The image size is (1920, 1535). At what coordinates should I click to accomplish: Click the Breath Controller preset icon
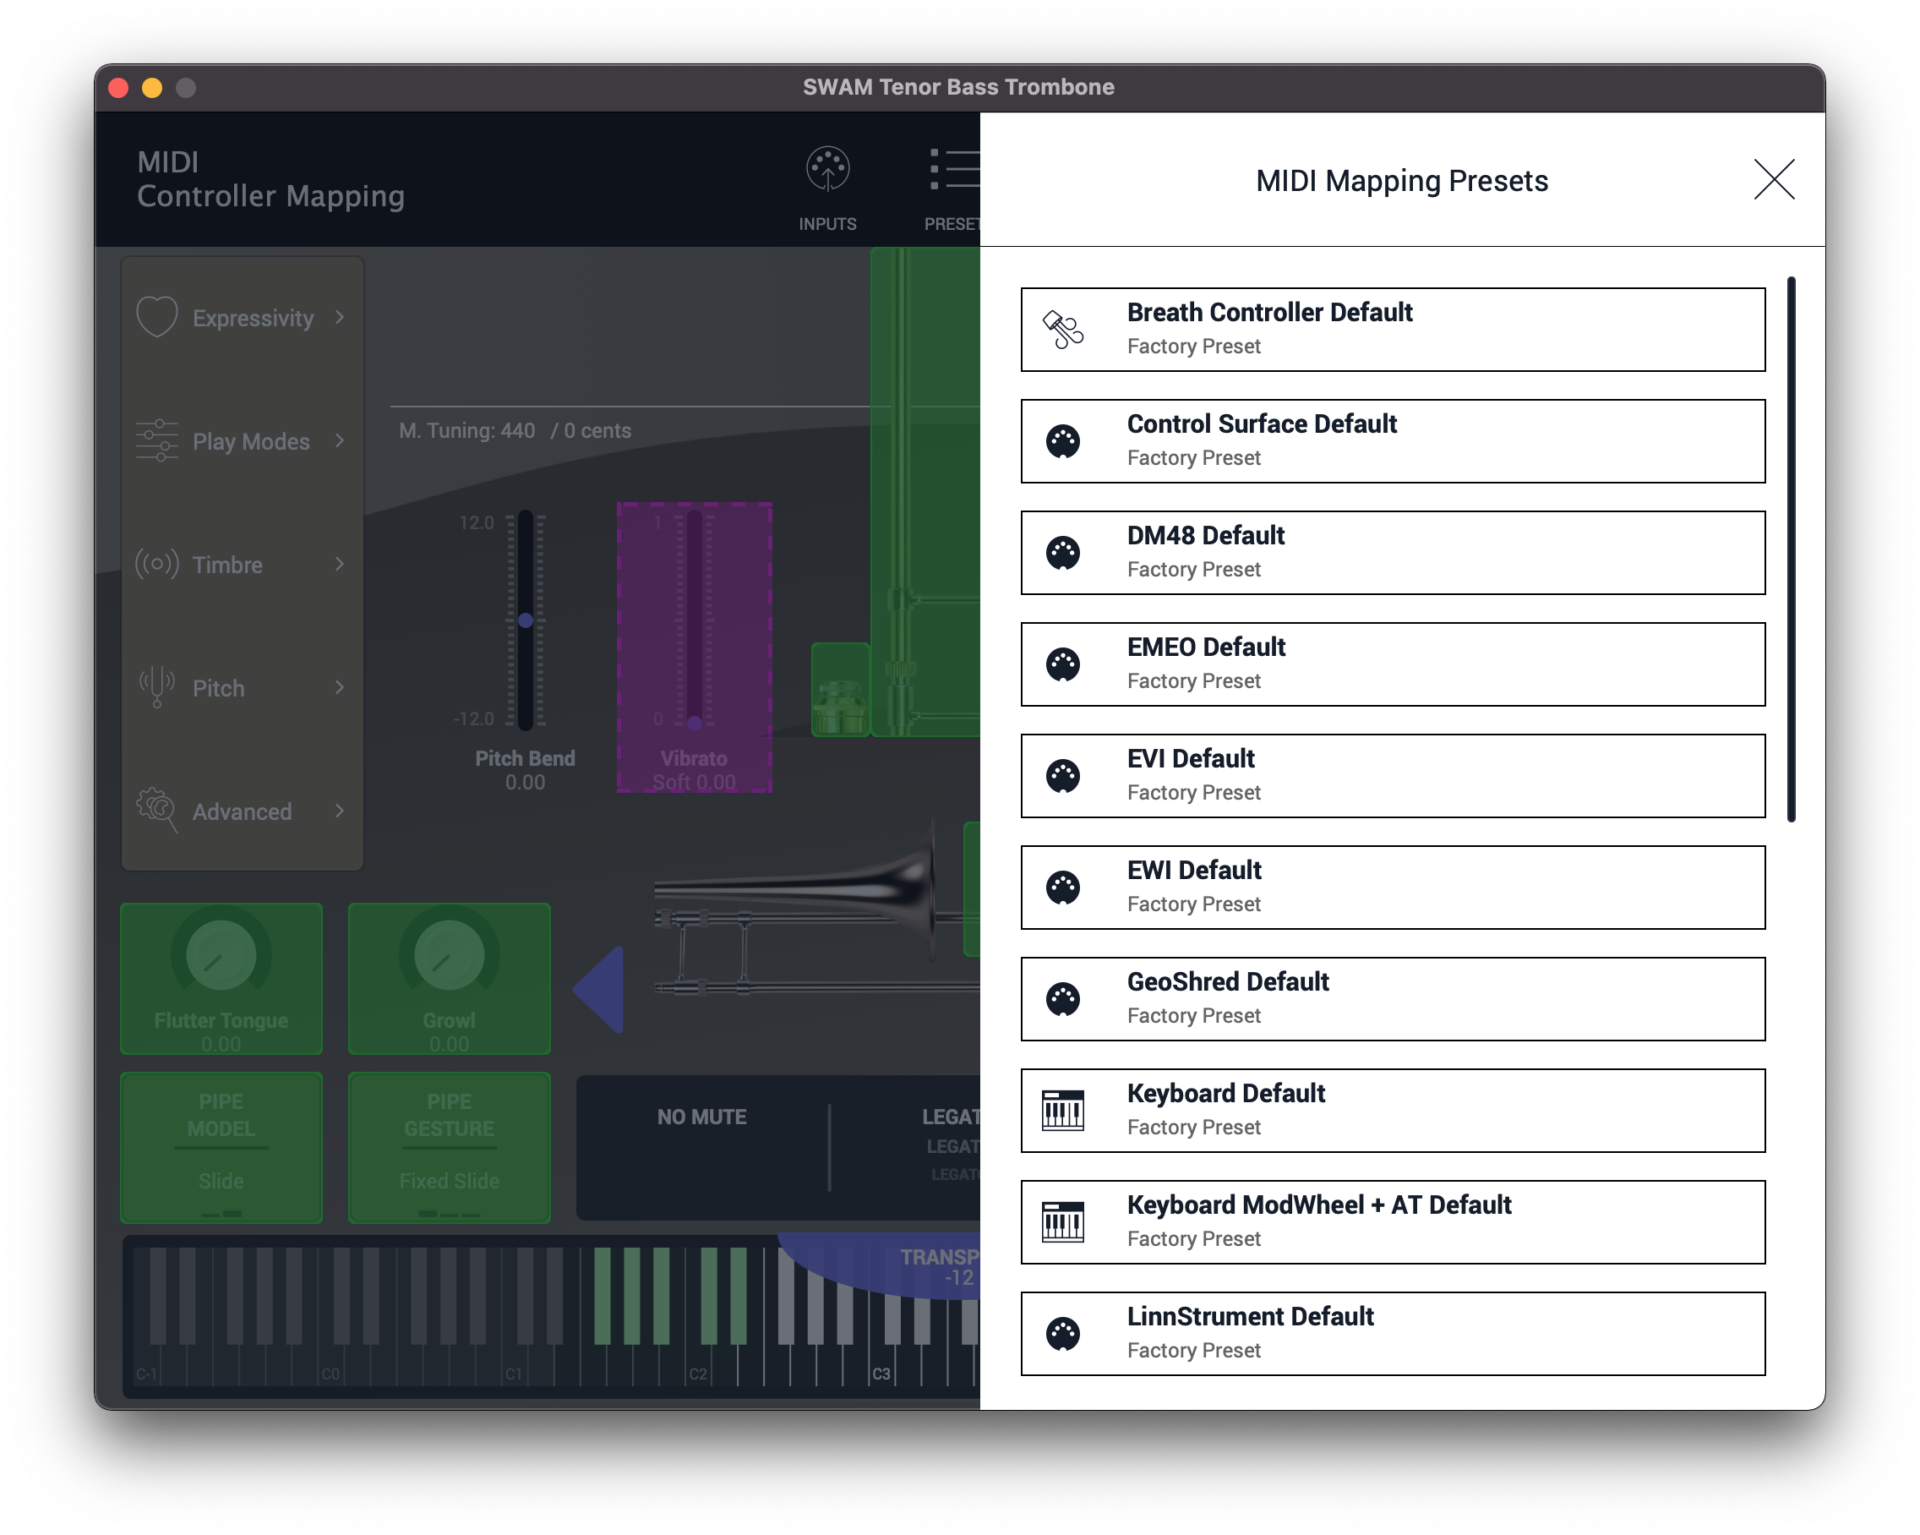pyautogui.click(x=1062, y=329)
